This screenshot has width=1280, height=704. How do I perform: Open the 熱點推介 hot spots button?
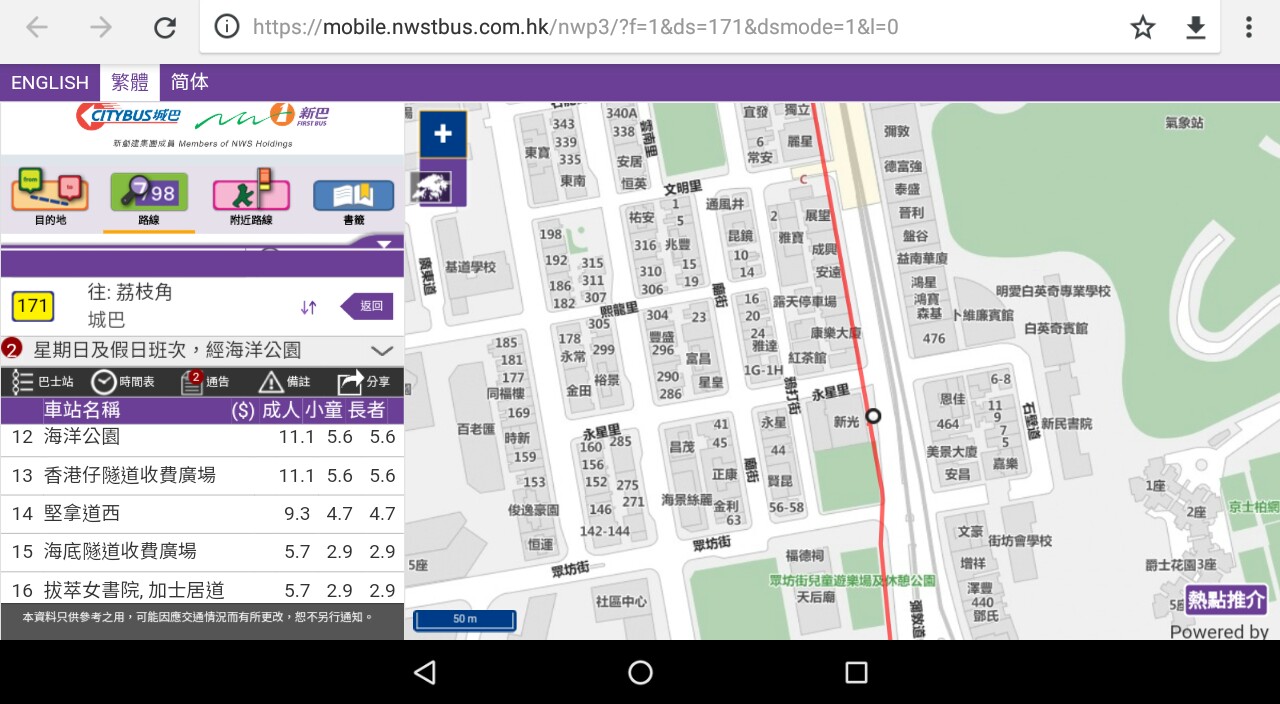1226,599
